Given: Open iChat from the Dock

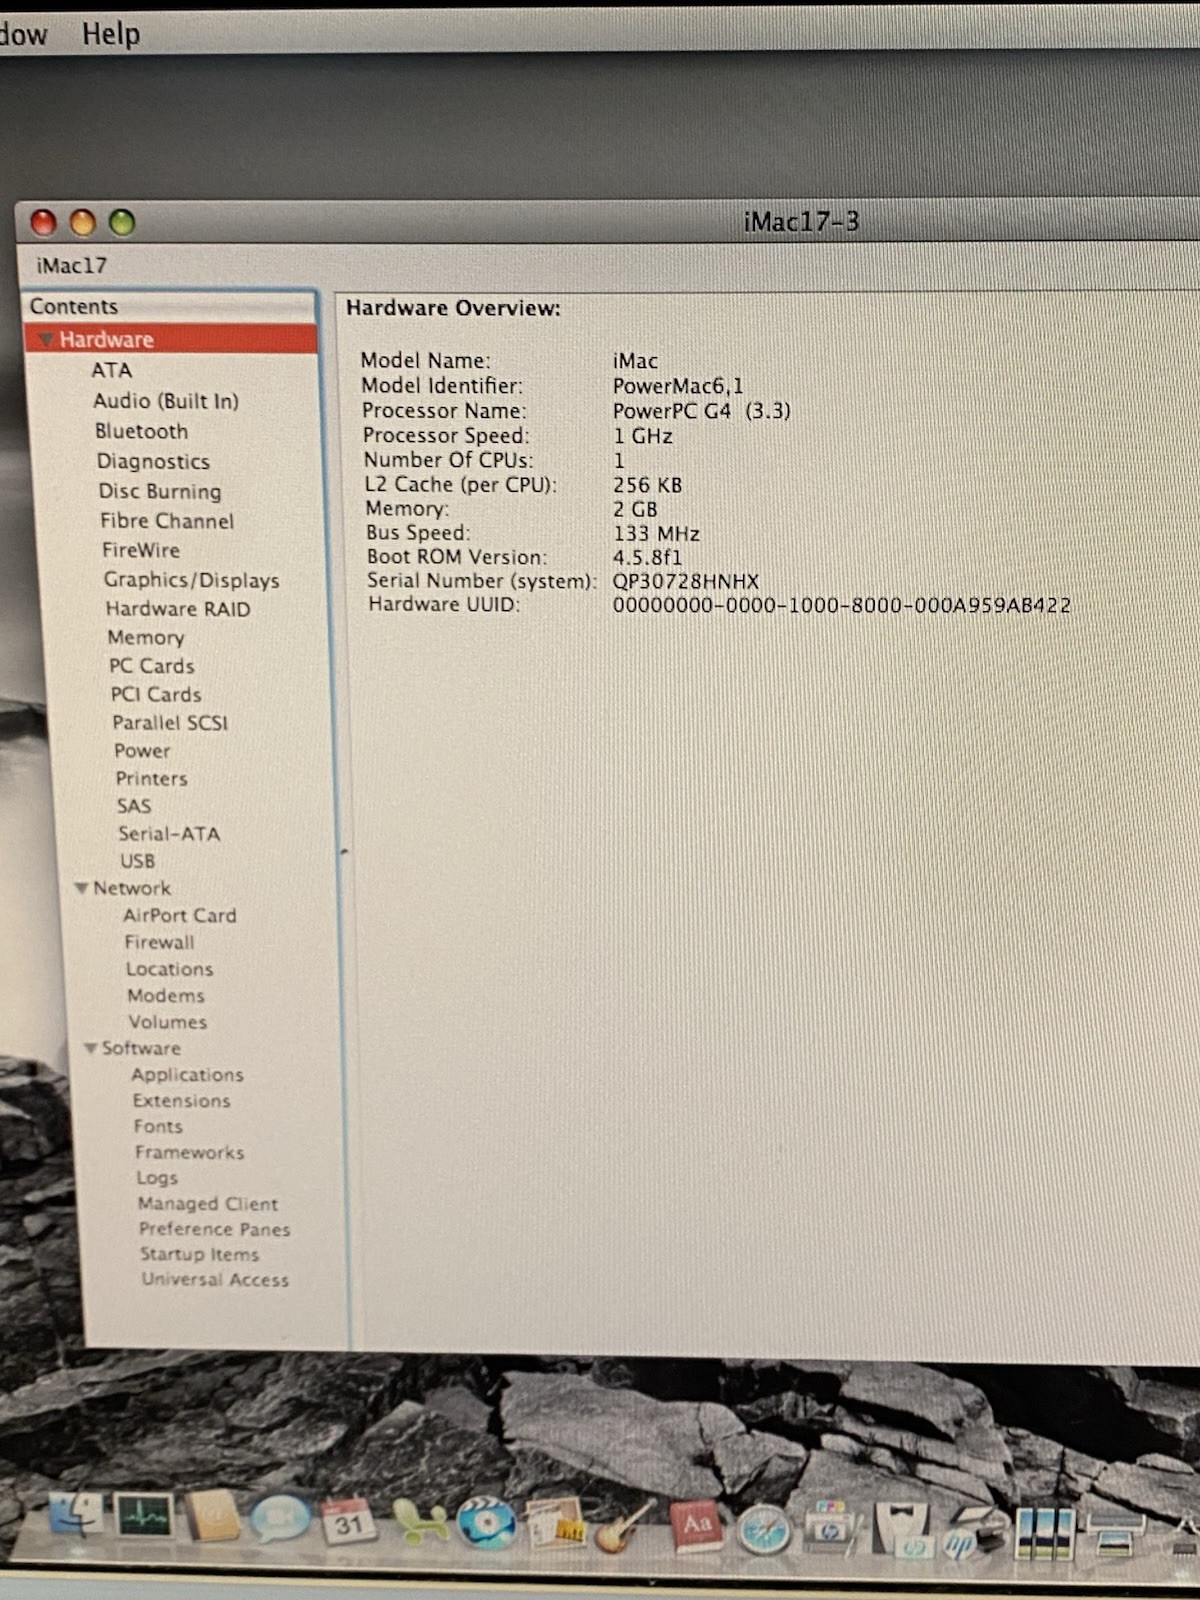Looking at the screenshot, I should [x=280, y=1520].
